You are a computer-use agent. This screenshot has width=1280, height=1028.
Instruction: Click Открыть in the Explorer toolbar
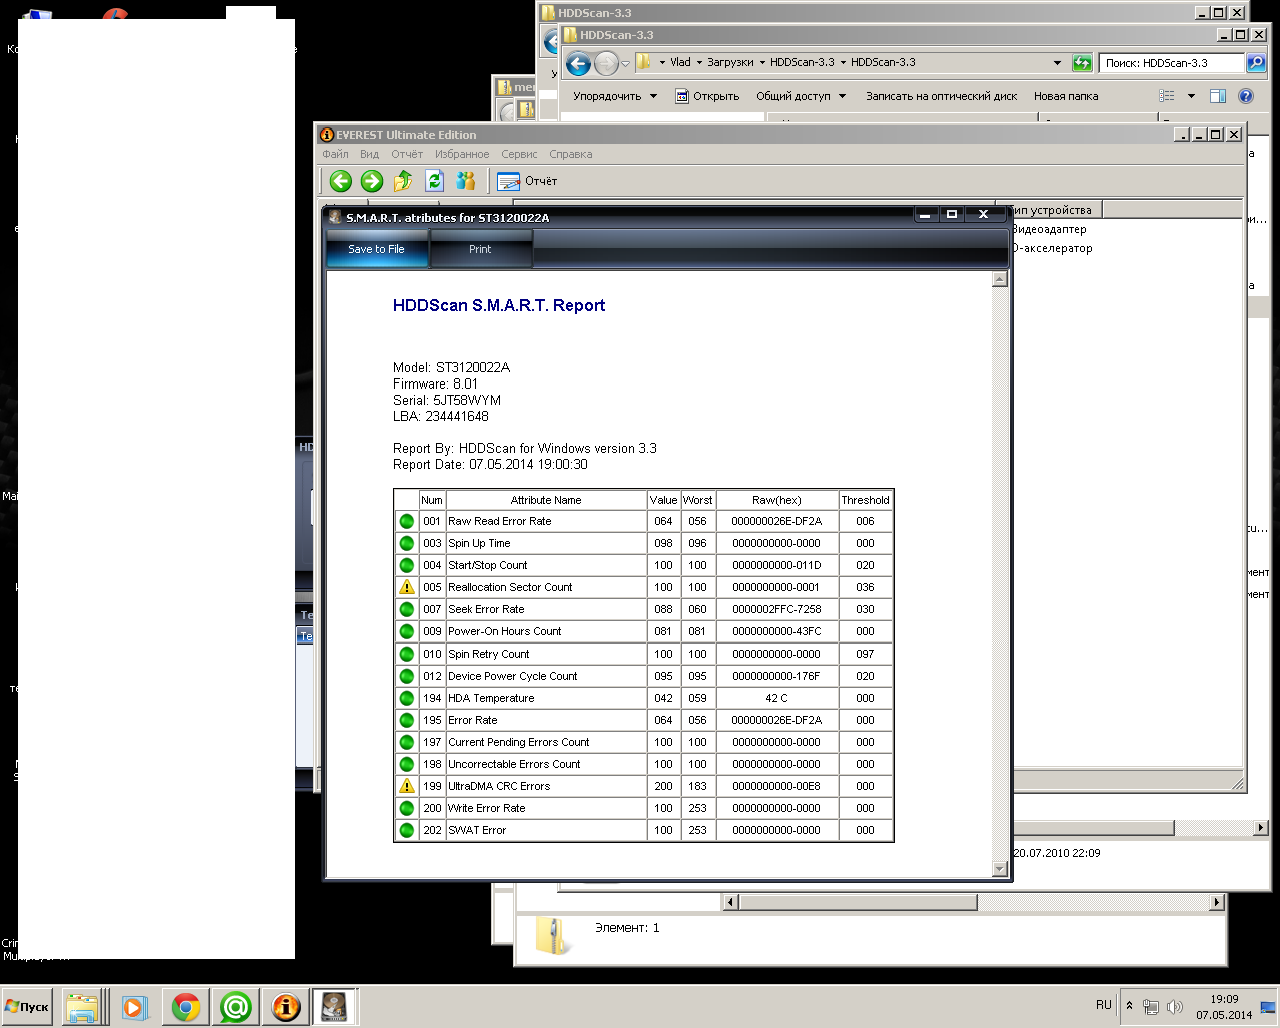click(707, 96)
